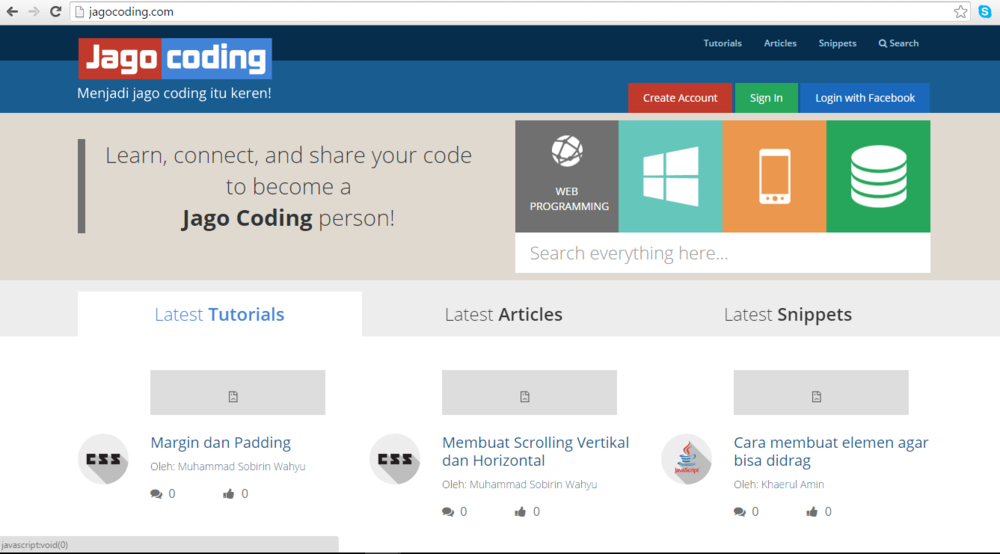Click the JavaScript avatar icon
This screenshot has width=1000, height=554.
[686, 459]
